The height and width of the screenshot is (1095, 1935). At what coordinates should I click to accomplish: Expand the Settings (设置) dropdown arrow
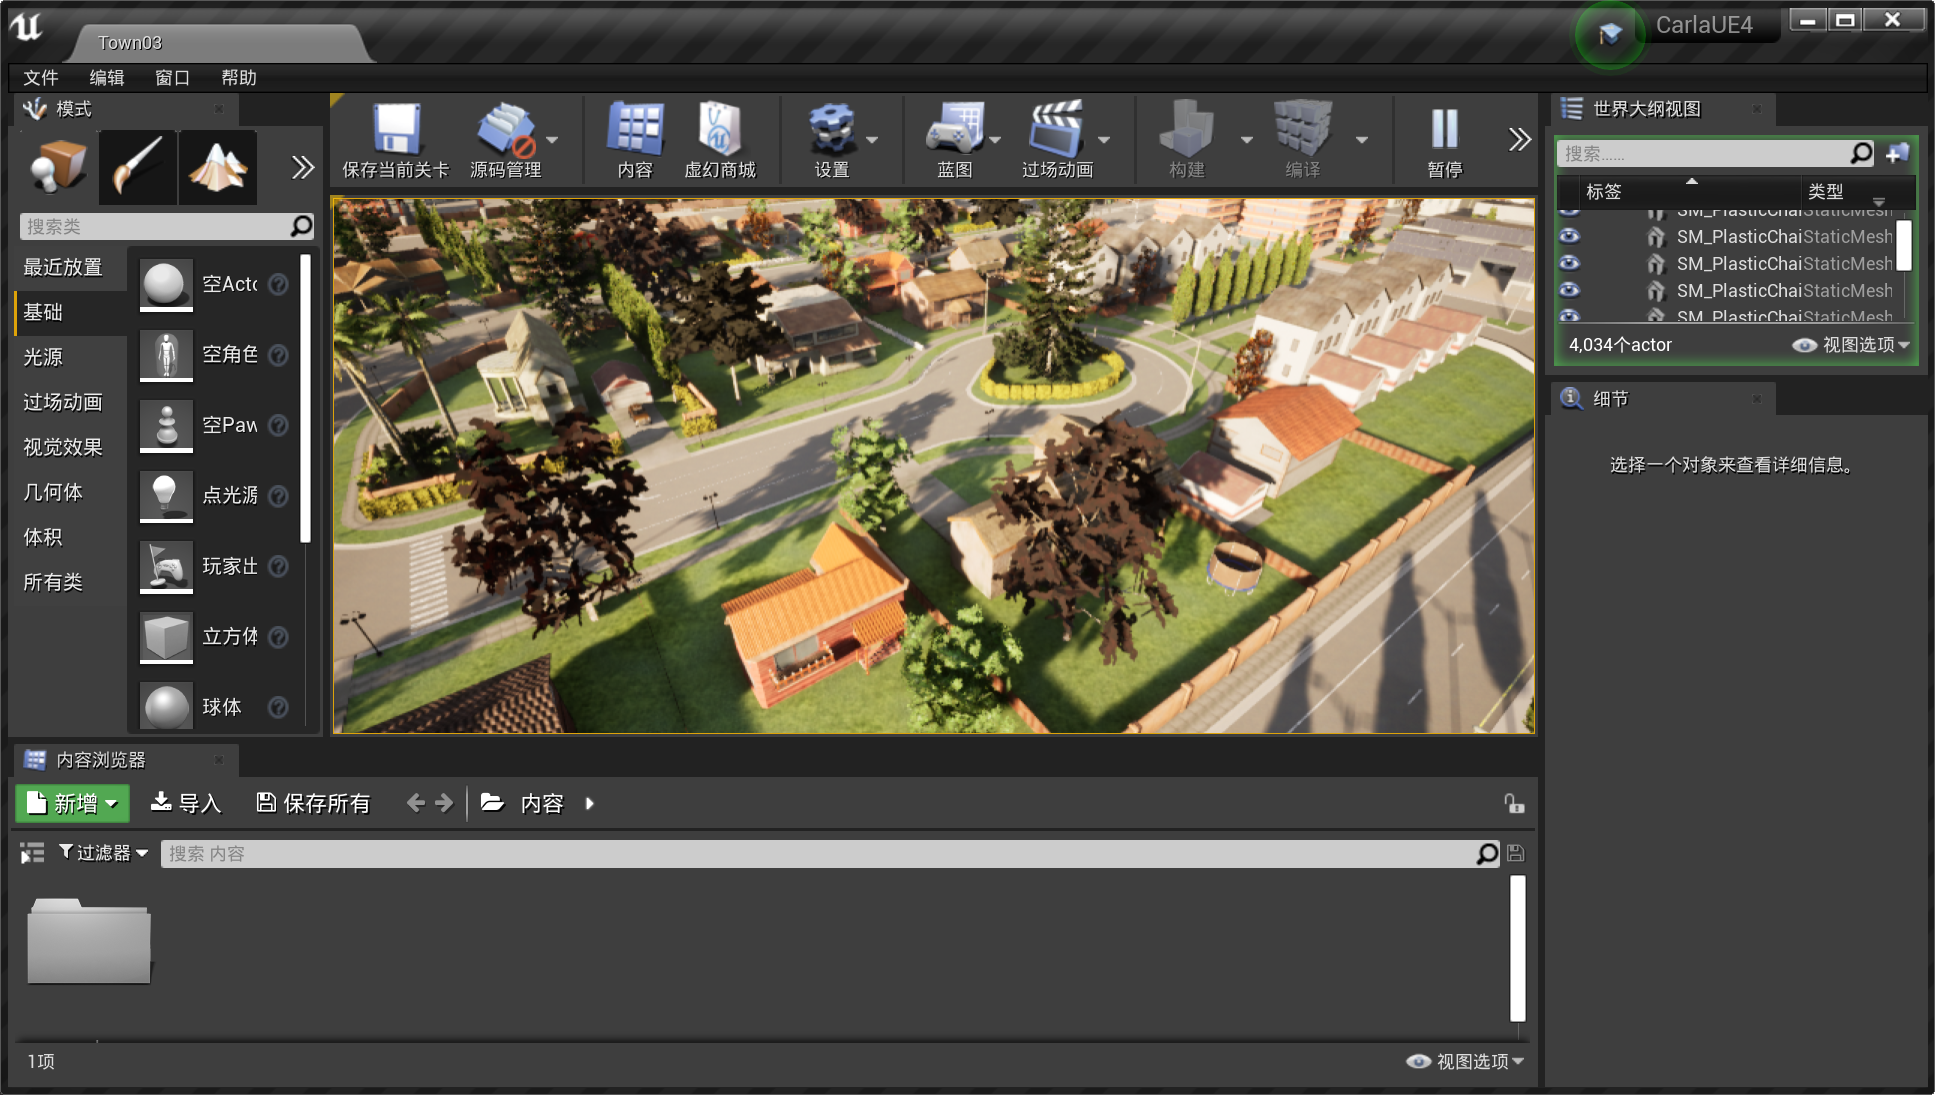point(872,140)
